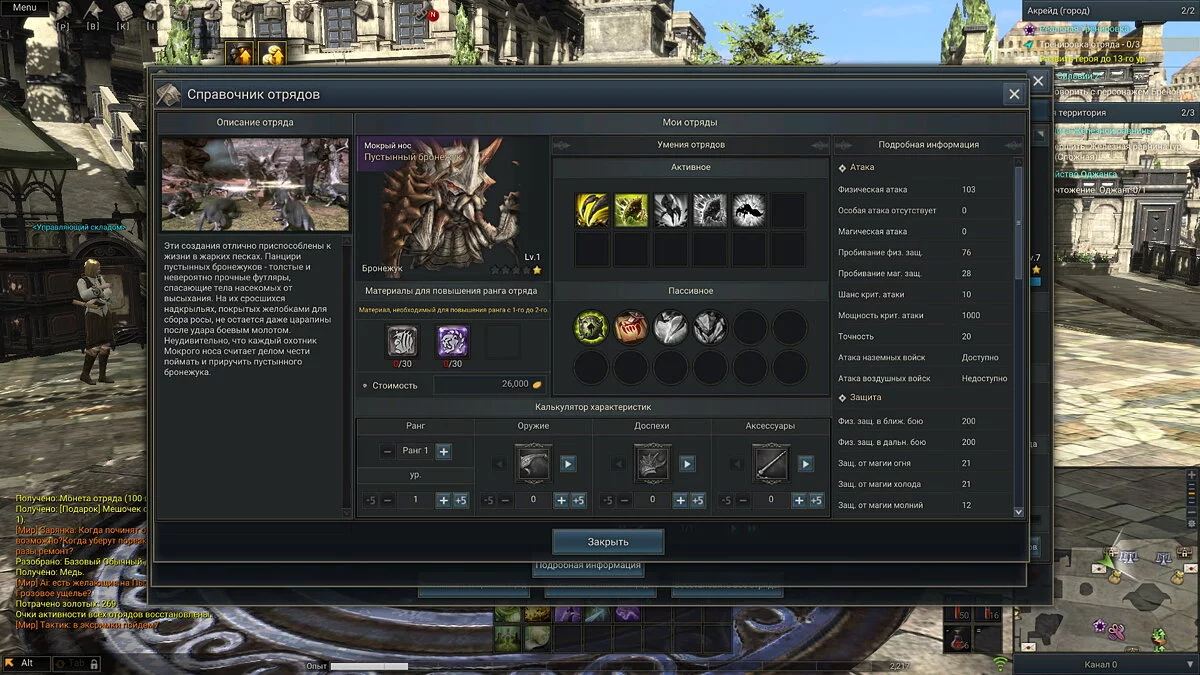Image resolution: width=1200 pixels, height=675 pixels.
Task: Click the second yellow buff icon above window
Action: pyautogui.click(x=272, y=54)
